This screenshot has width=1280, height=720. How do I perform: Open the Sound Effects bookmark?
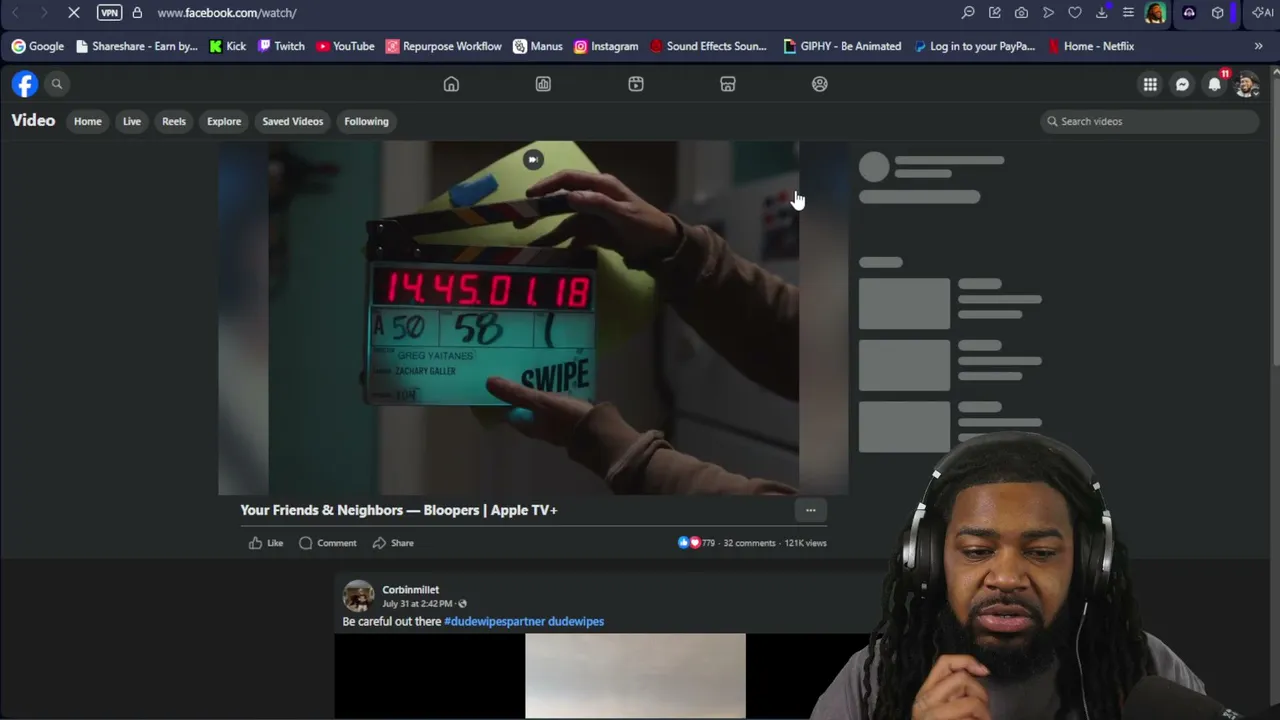coord(708,46)
